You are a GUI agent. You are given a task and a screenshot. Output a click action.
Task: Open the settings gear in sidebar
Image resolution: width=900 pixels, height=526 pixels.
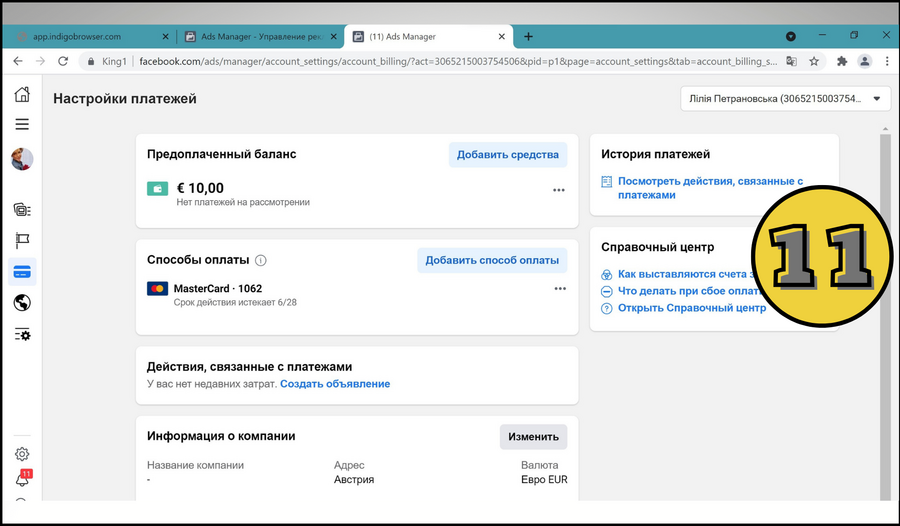[x=22, y=454]
